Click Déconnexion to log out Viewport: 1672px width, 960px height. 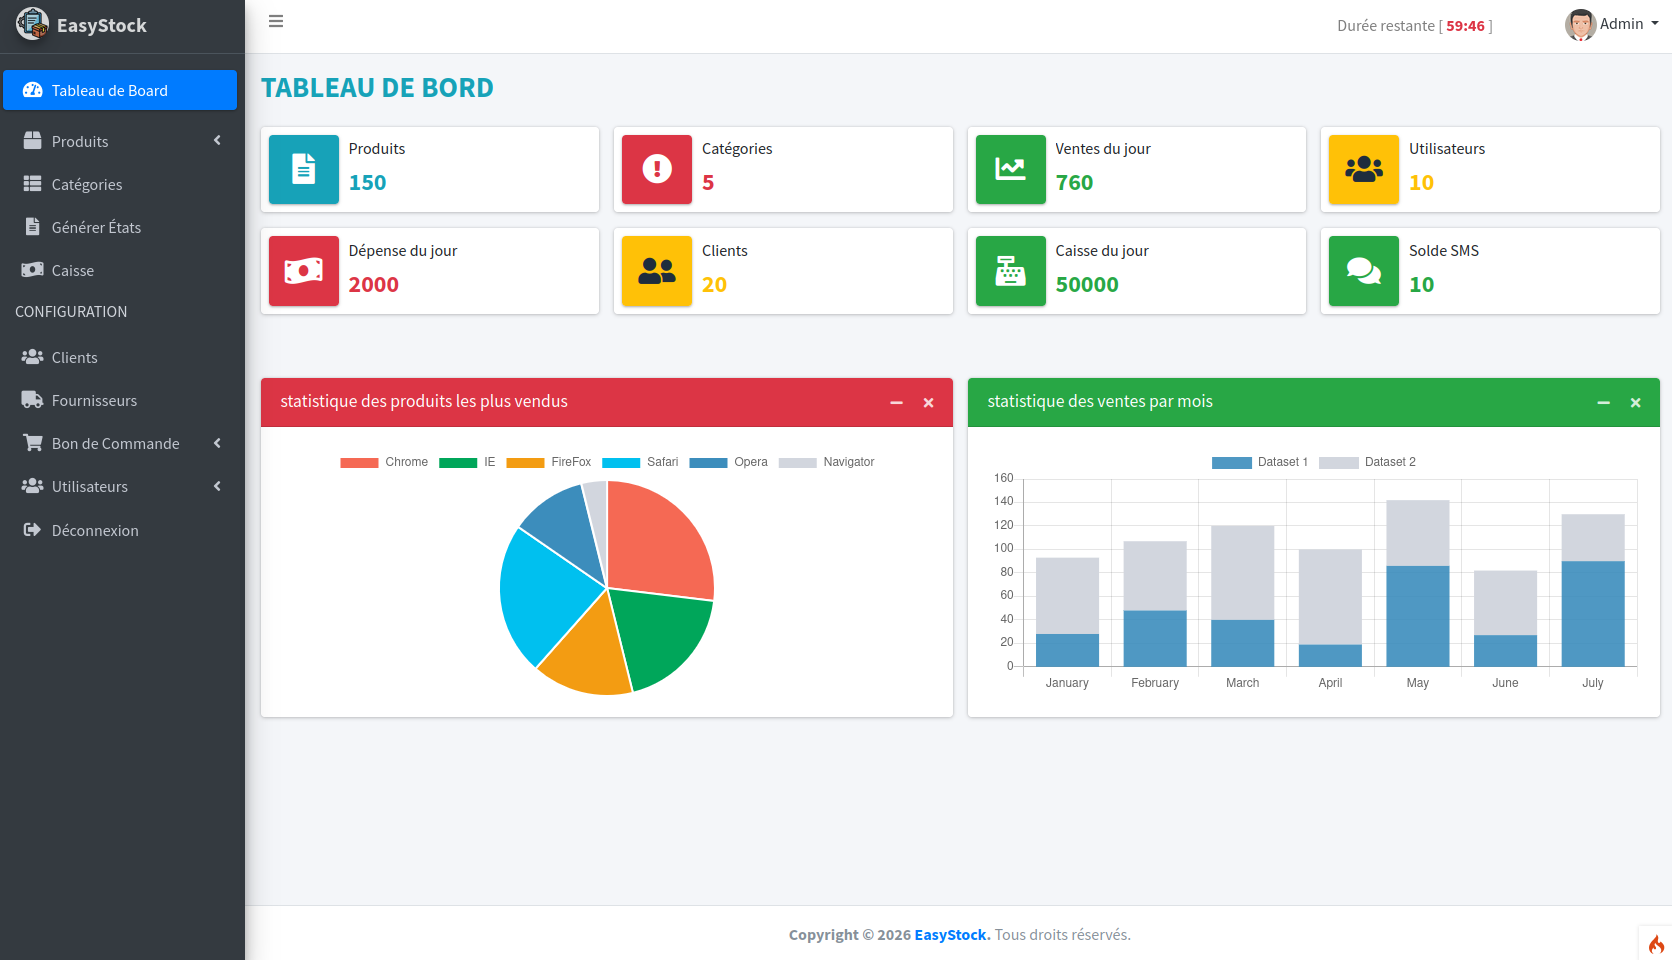95,530
